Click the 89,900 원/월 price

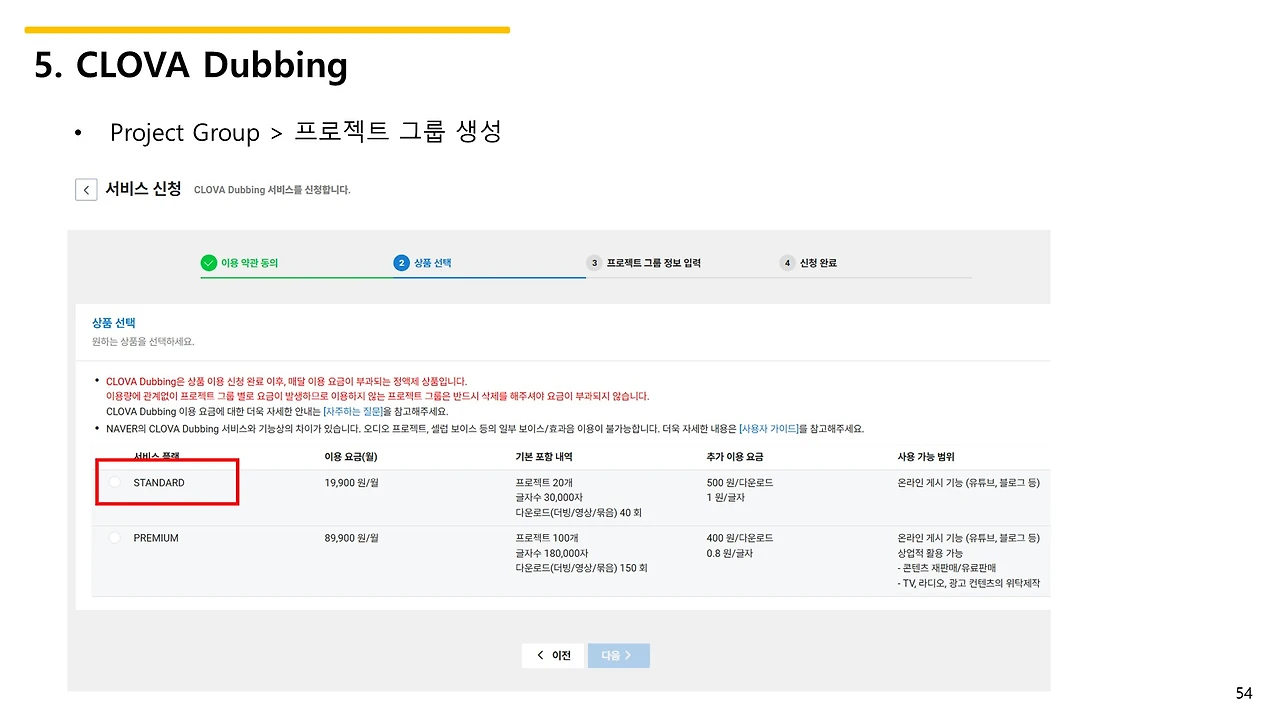pos(350,538)
